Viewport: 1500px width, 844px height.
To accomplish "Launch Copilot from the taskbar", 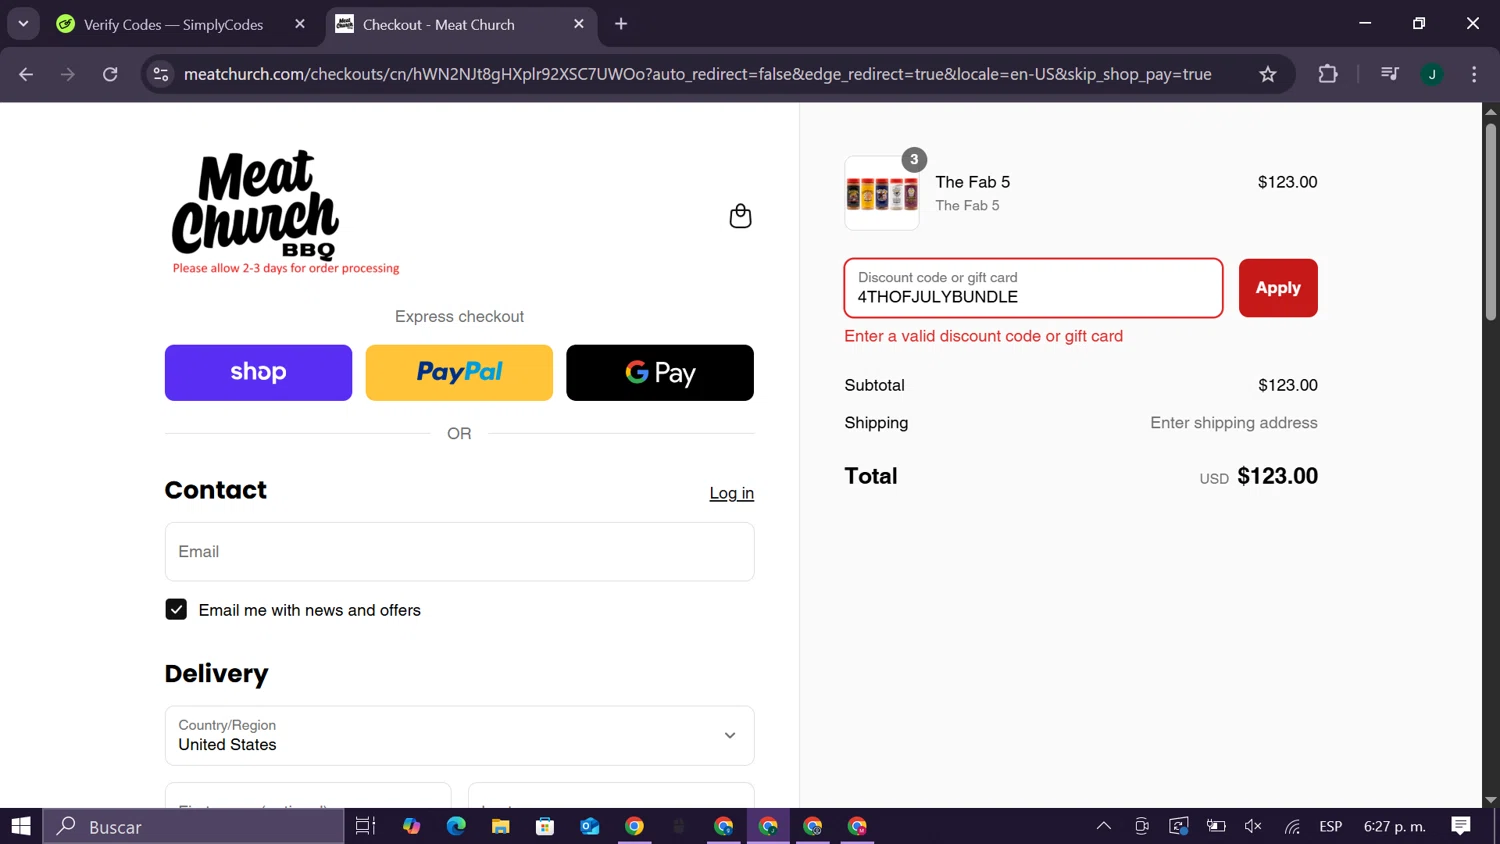I will [411, 826].
